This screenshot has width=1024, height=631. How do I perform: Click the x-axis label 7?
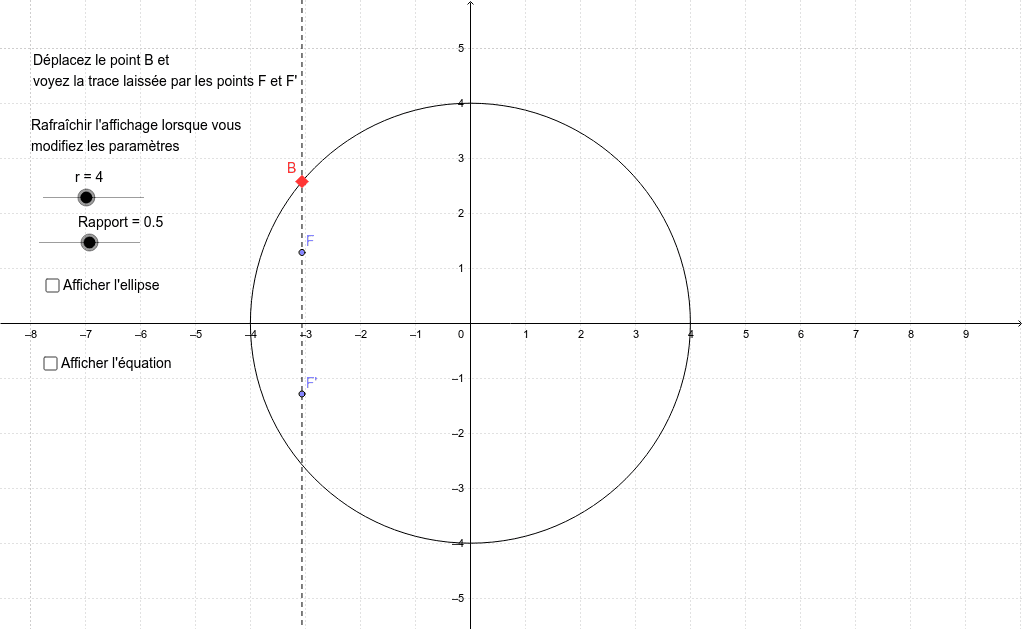coord(856,334)
